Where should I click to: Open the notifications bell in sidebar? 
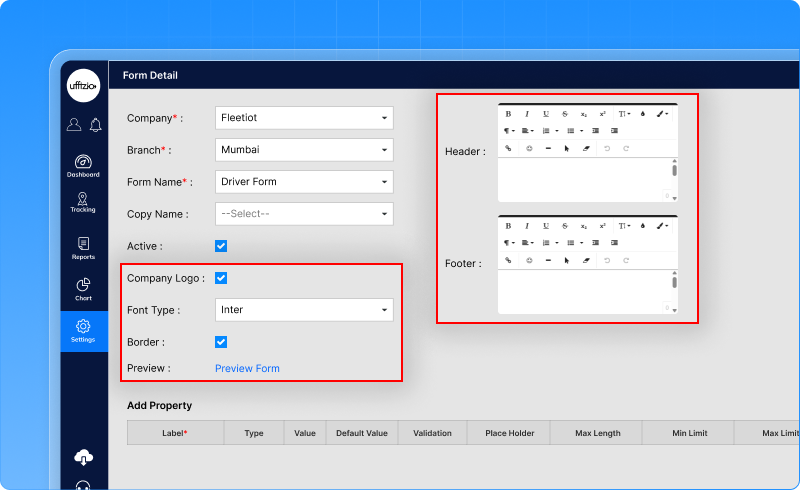[x=95, y=125]
